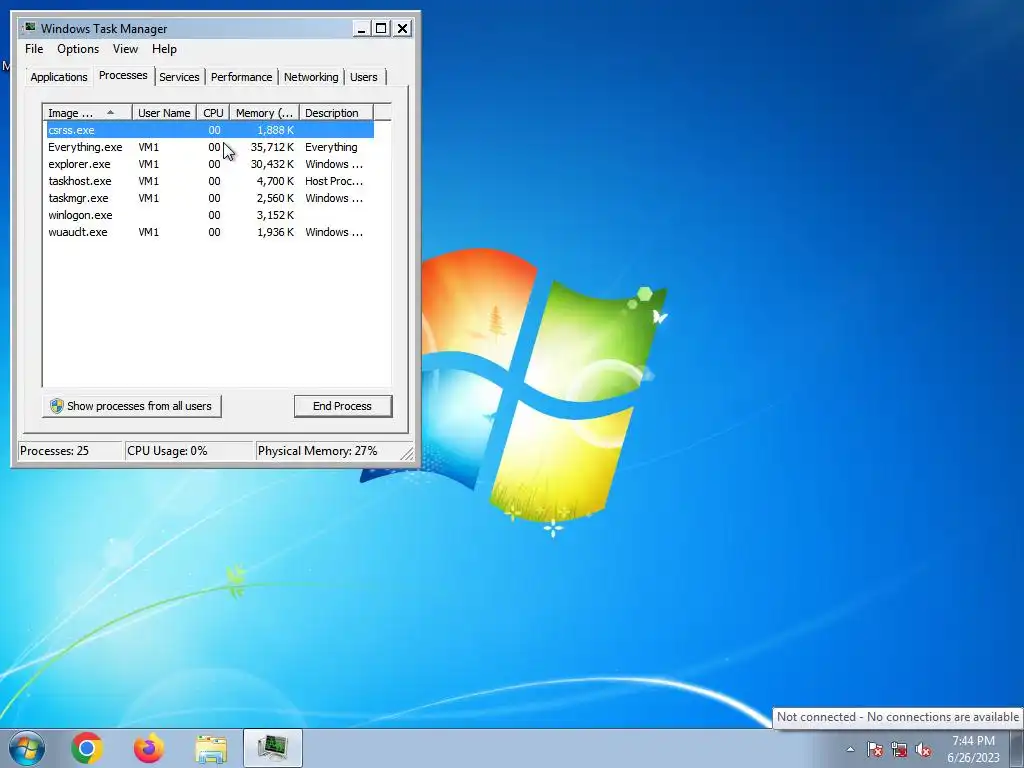1024x768 pixels.
Task: Click End Process button
Action: [343, 406]
